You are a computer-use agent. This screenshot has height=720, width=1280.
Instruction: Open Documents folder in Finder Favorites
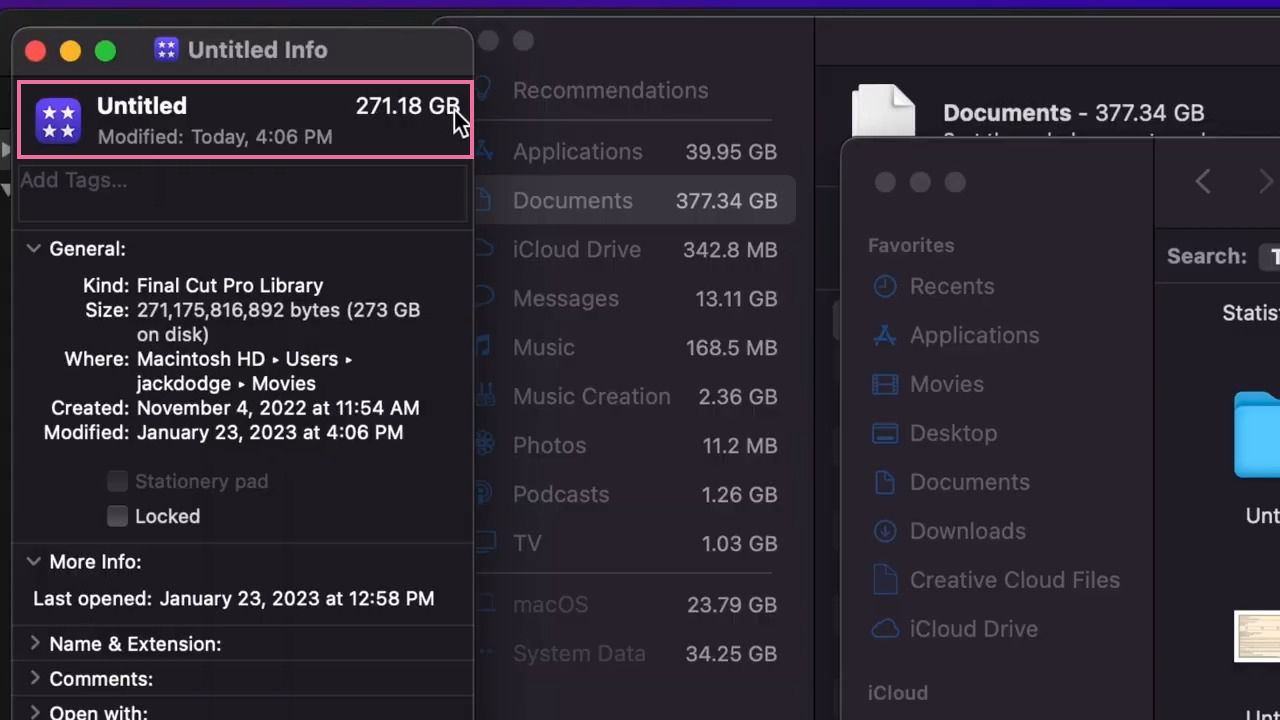[968, 482]
